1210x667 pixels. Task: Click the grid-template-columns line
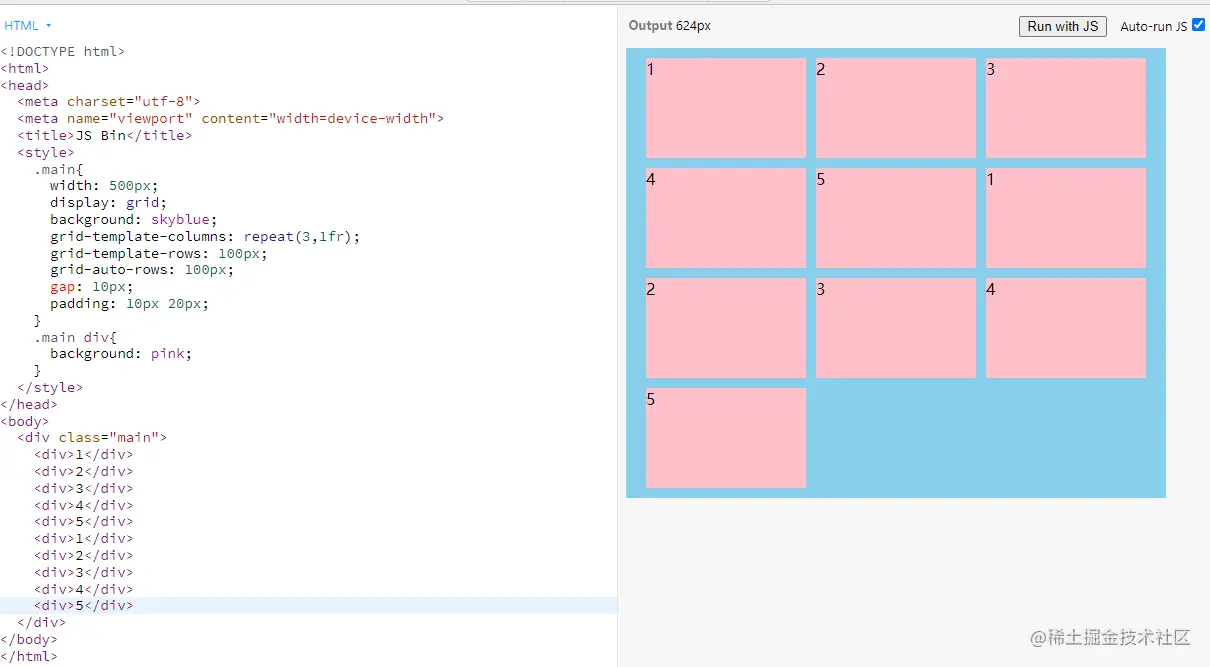click(205, 236)
